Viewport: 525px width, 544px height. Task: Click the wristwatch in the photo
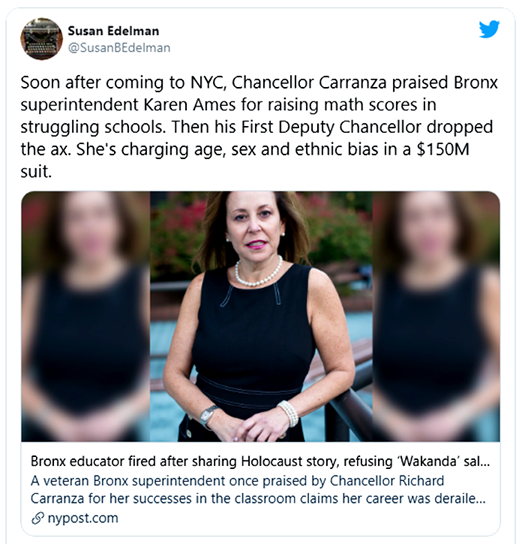pyautogui.click(x=208, y=415)
